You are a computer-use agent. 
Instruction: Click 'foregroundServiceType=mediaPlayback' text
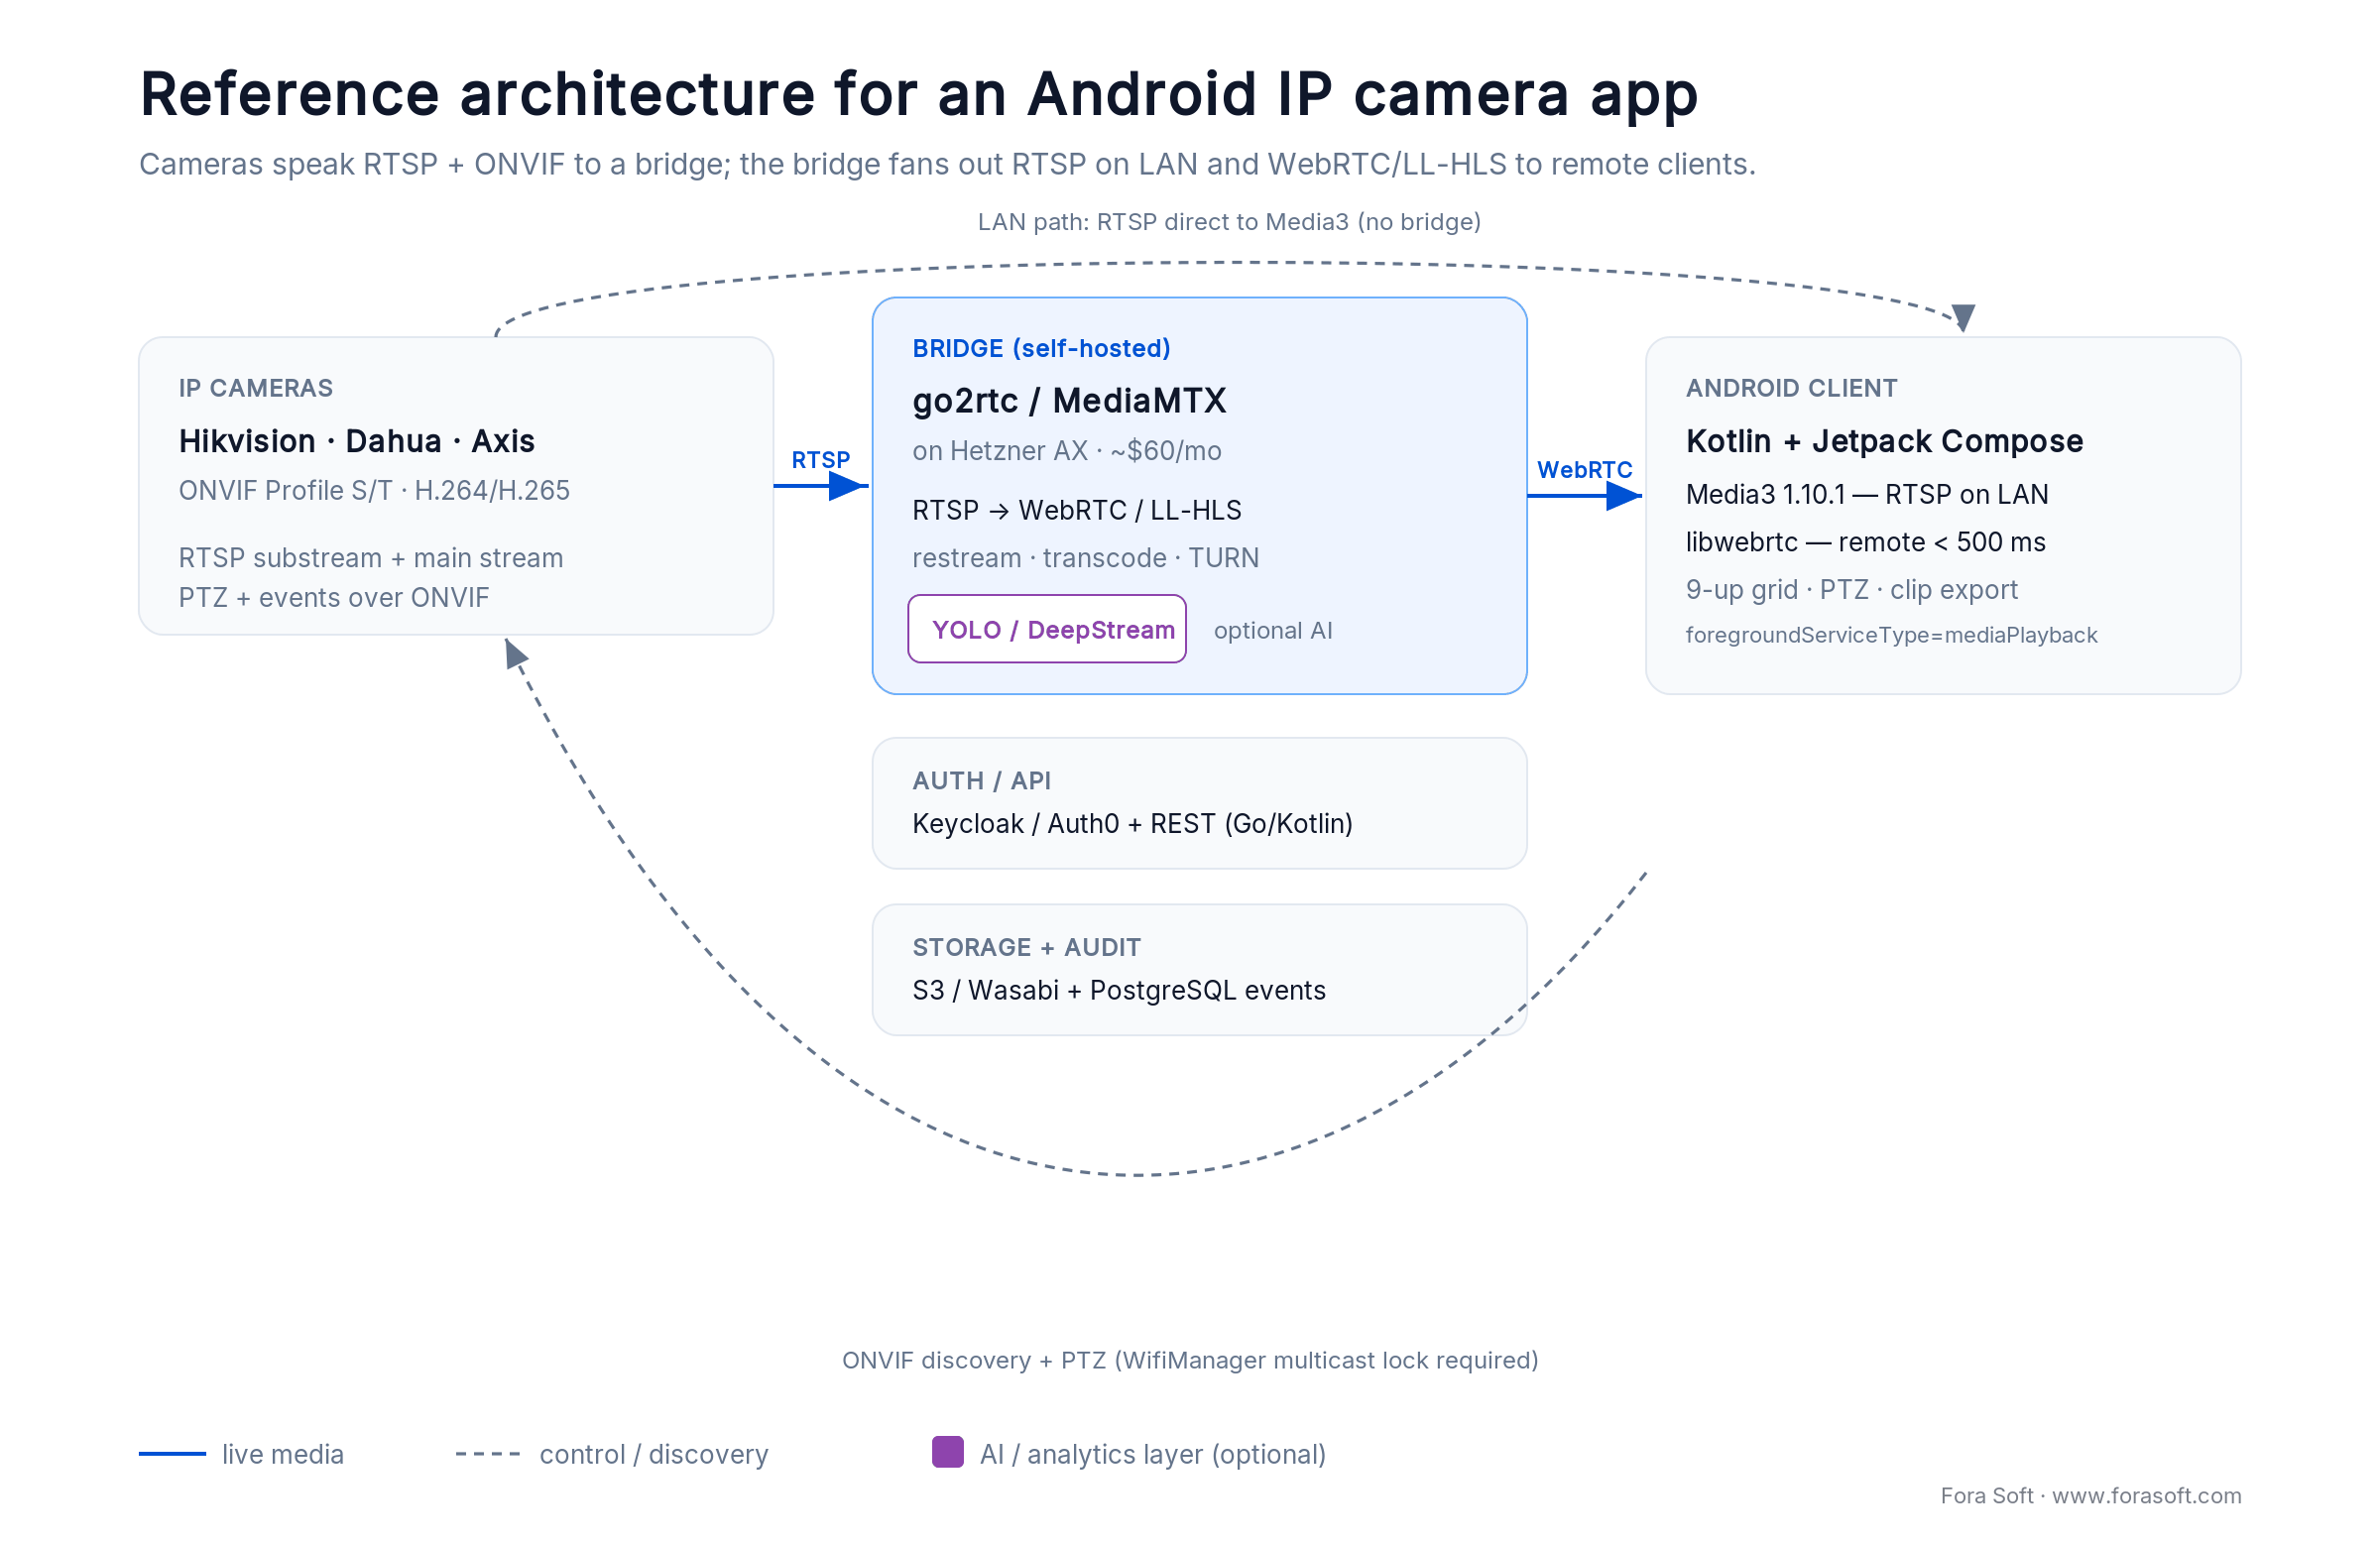point(1892,635)
